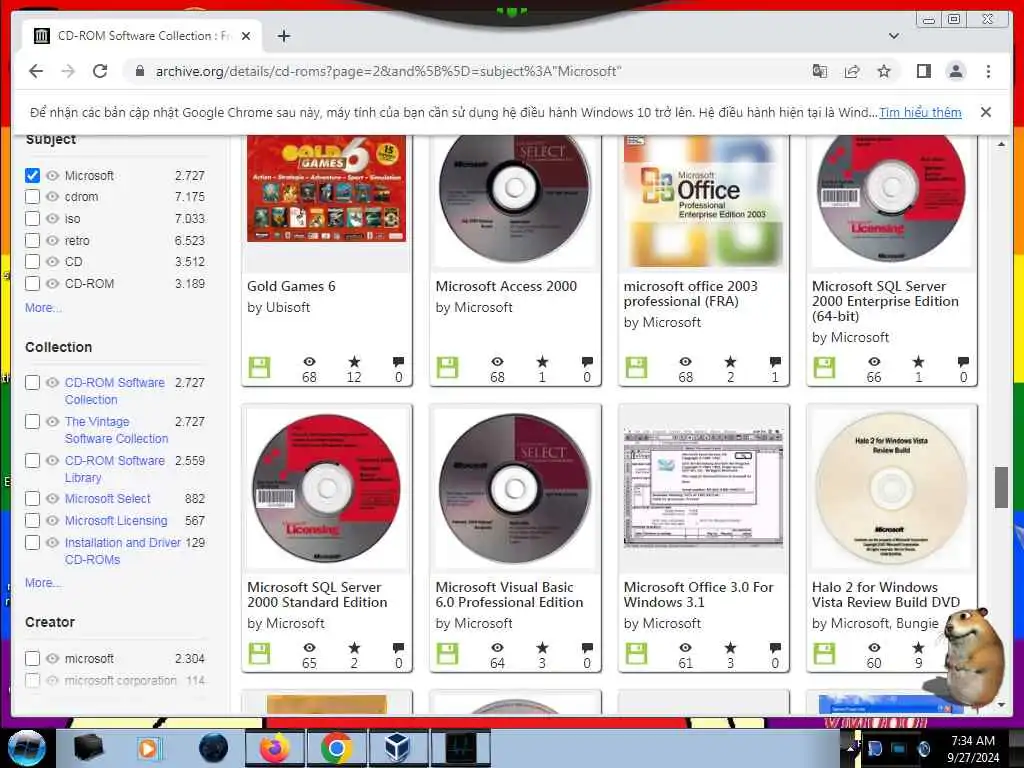Screen dimensions: 1024x768
Task: Expand more subjects with More link
Action: pos(43,308)
